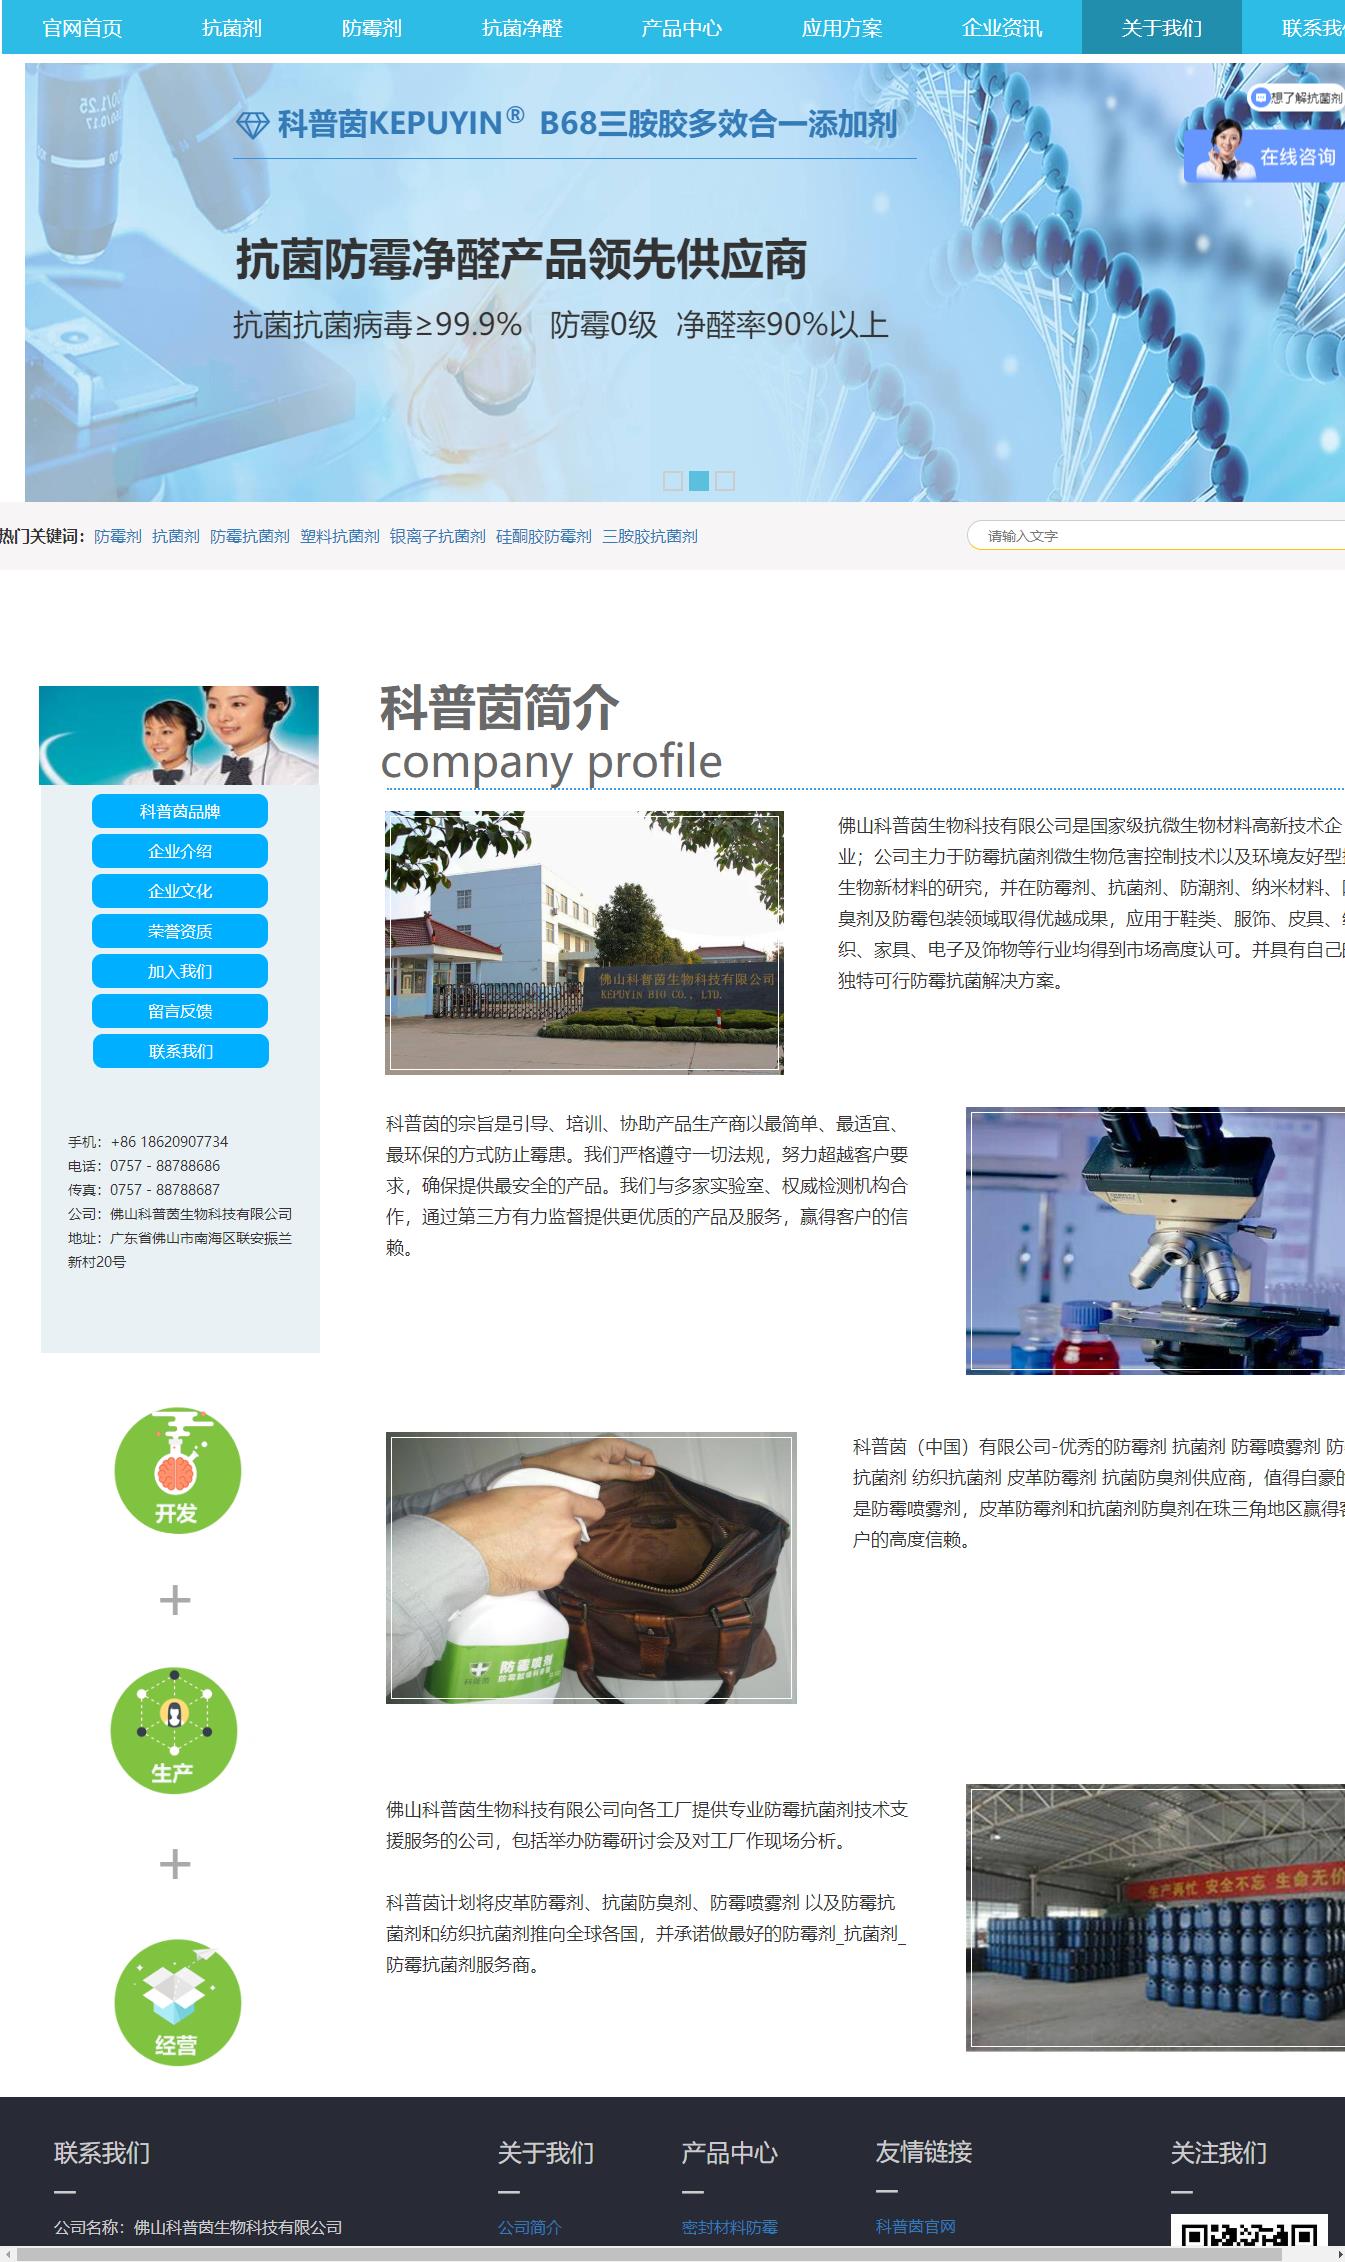Open 企业文化 in the sidebar

click(180, 891)
